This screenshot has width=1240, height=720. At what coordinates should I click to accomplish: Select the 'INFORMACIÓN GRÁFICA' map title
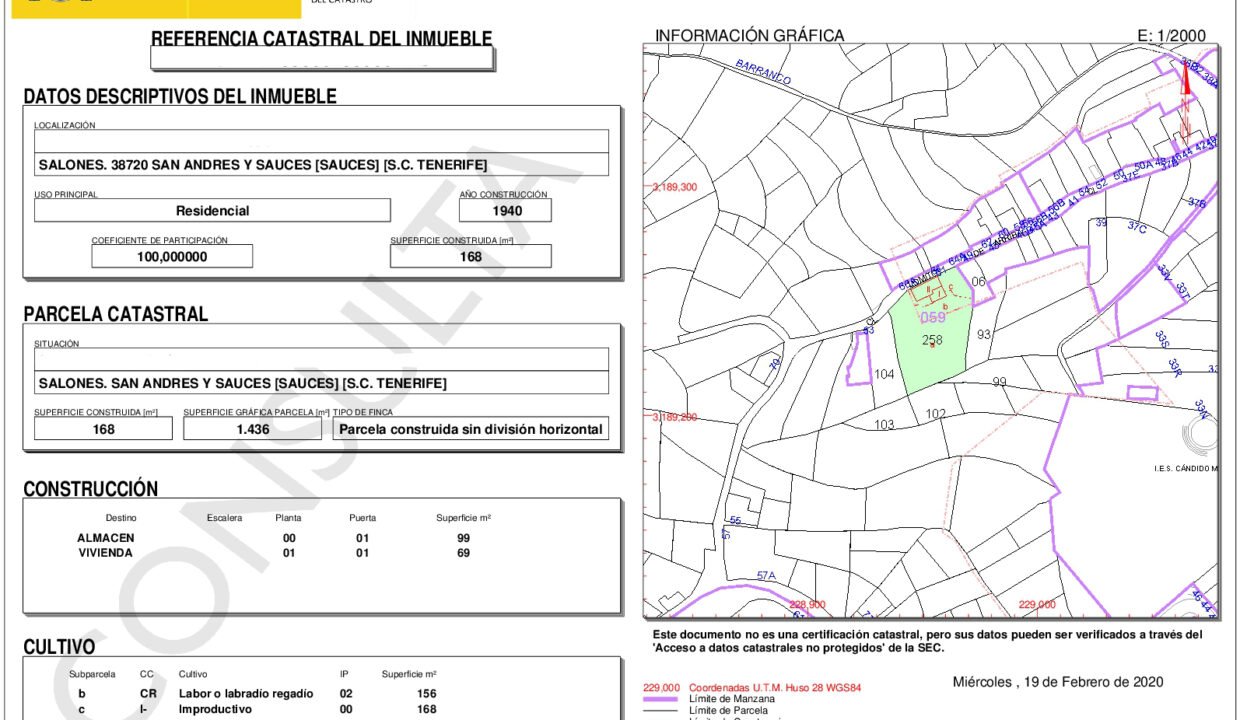tap(750, 35)
